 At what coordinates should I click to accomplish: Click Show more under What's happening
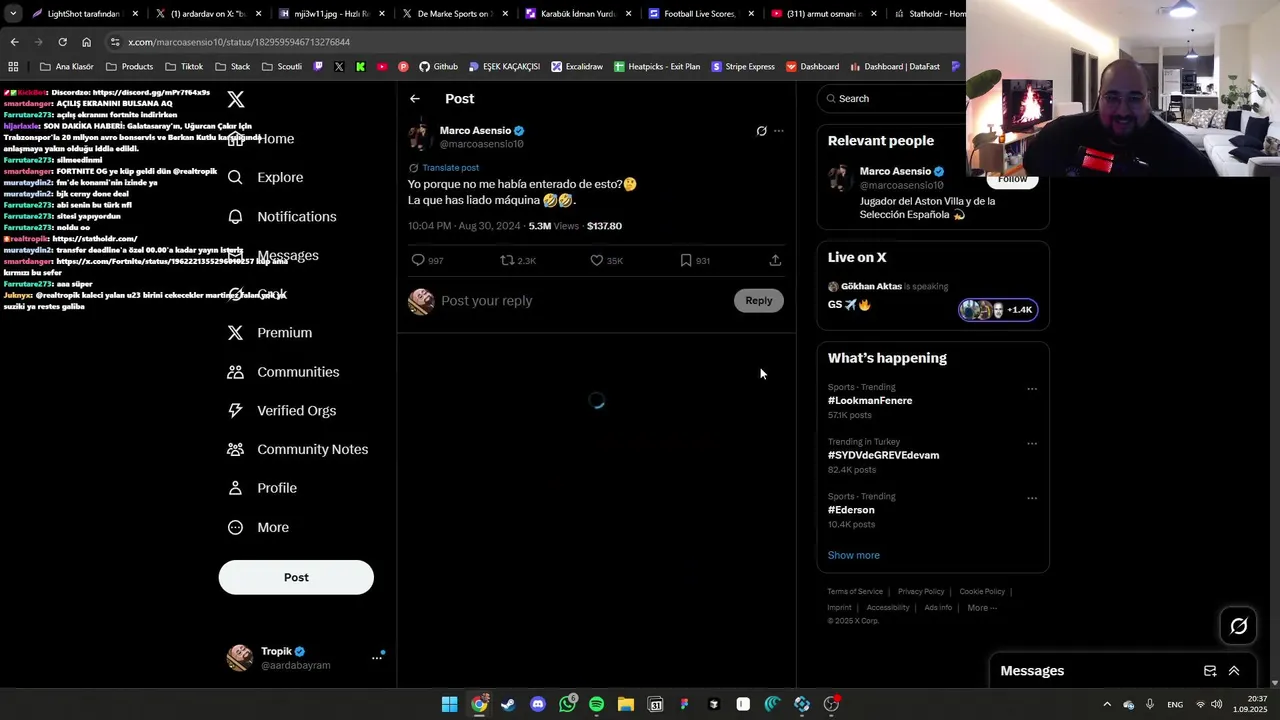click(854, 555)
